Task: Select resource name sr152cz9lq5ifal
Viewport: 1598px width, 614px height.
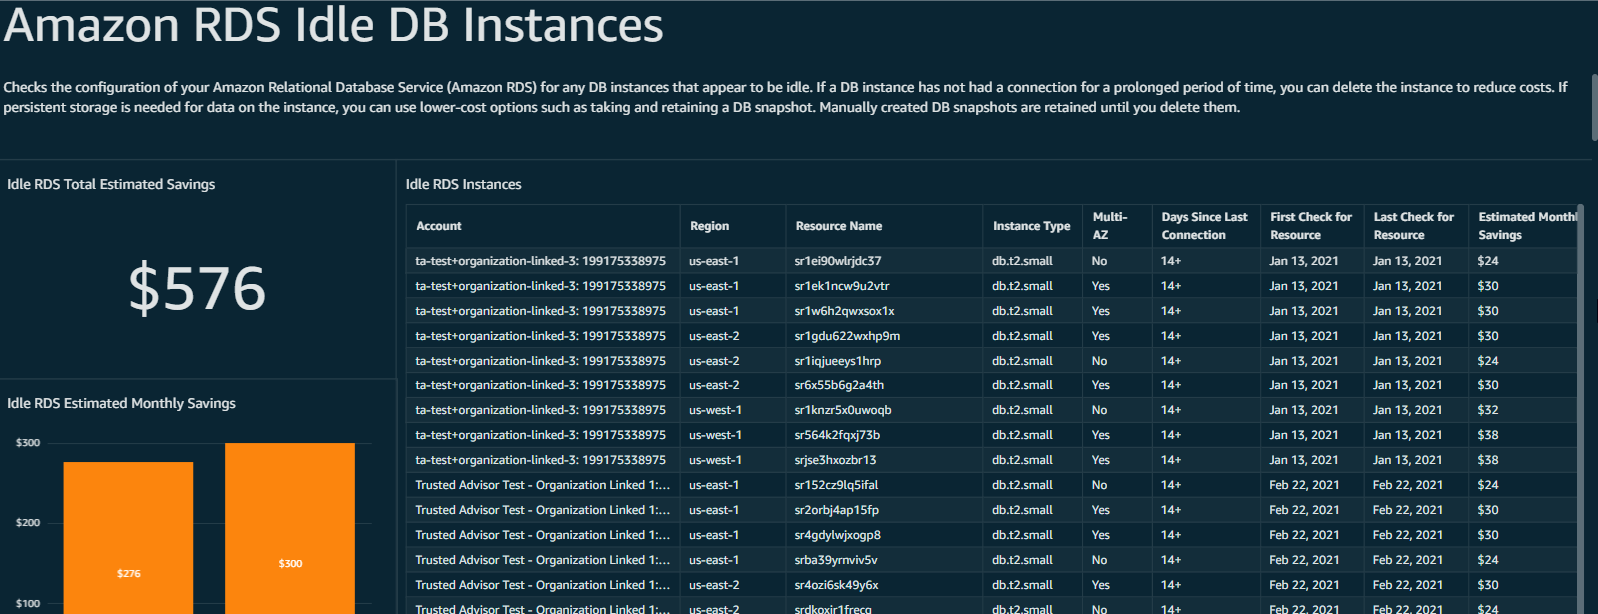Action: pyautogui.click(x=836, y=485)
